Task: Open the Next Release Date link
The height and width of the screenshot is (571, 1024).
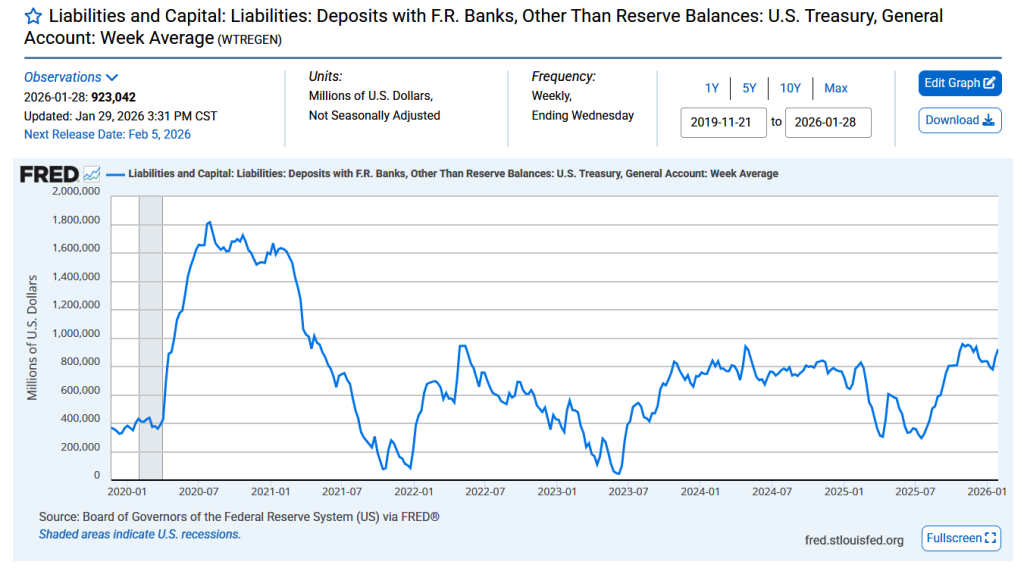Action: tap(107, 134)
